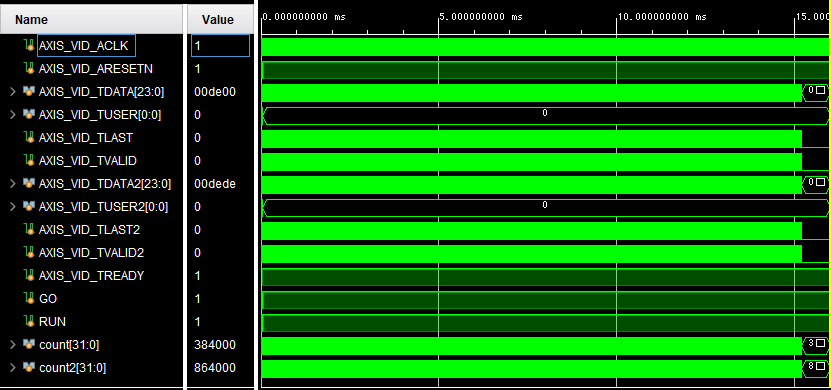The image size is (831, 390).
Task: Select the GO signal name
Action: (x=48, y=299)
